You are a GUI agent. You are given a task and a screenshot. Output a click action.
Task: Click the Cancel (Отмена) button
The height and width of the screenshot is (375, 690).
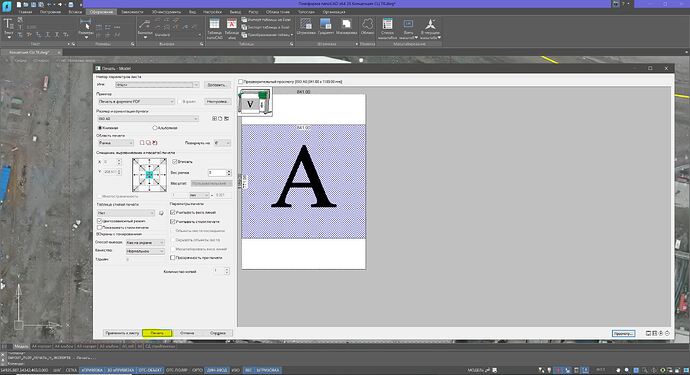pos(187,333)
